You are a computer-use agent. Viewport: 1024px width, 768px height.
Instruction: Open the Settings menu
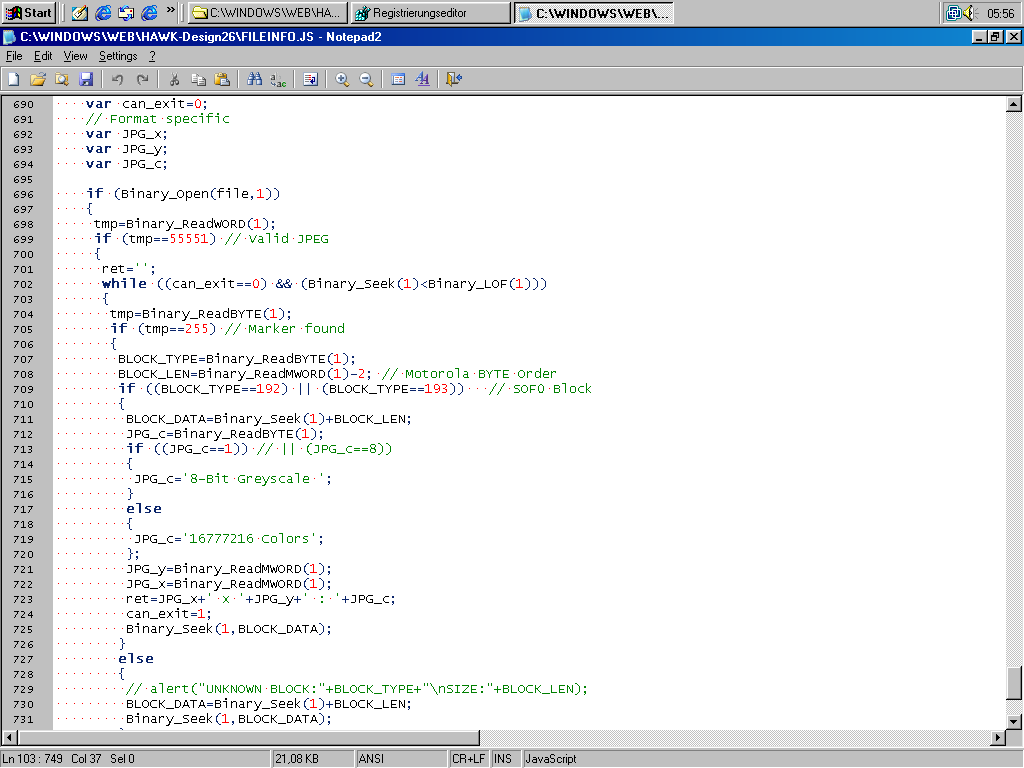pyautogui.click(x=118, y=56)
